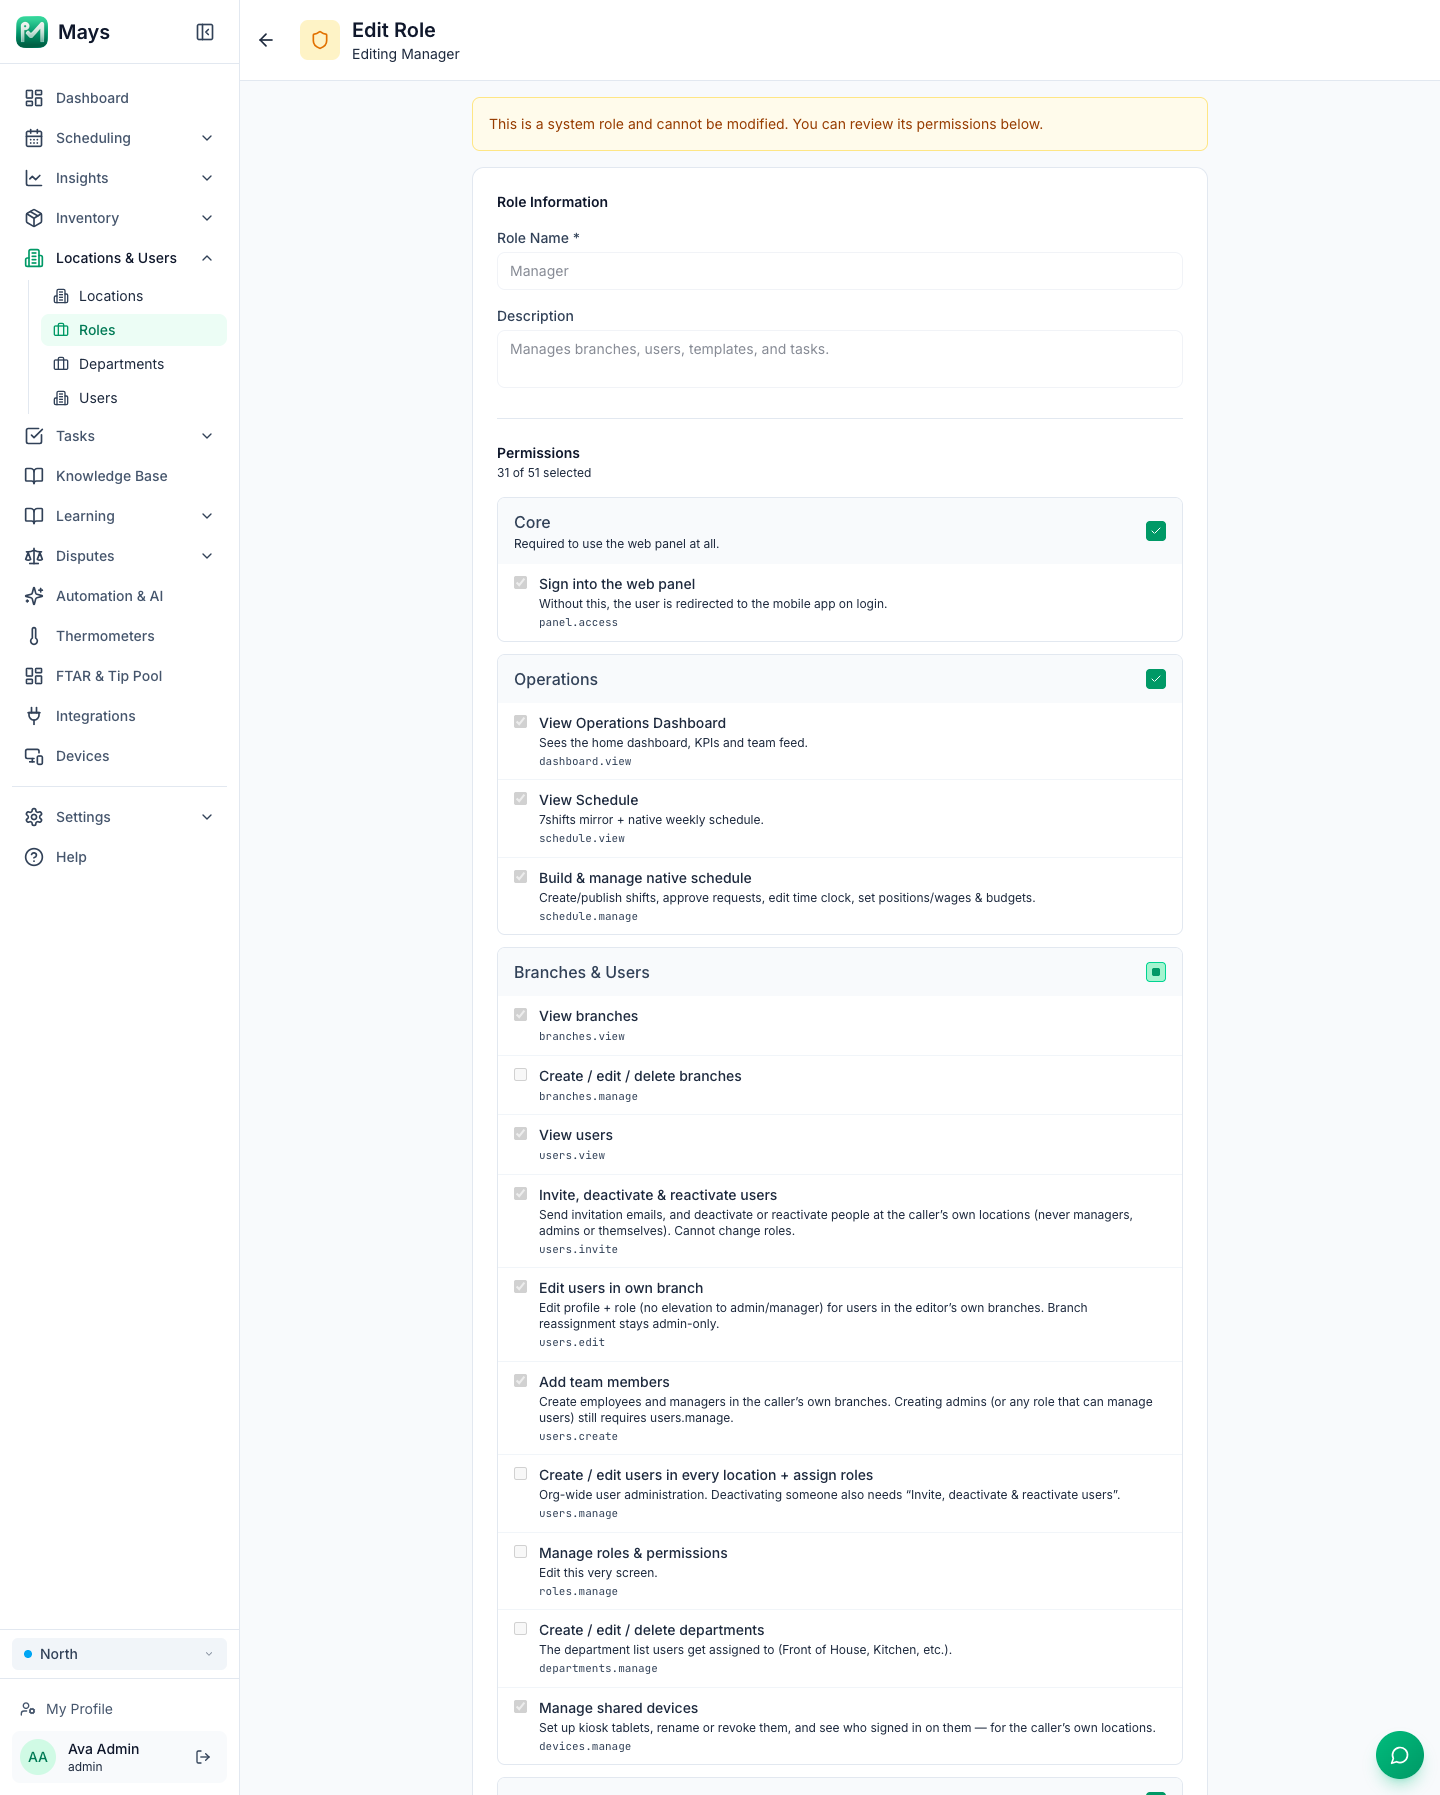
Task: Toggle the Operations section select-all checkbox
Action: click(1156, 679)
